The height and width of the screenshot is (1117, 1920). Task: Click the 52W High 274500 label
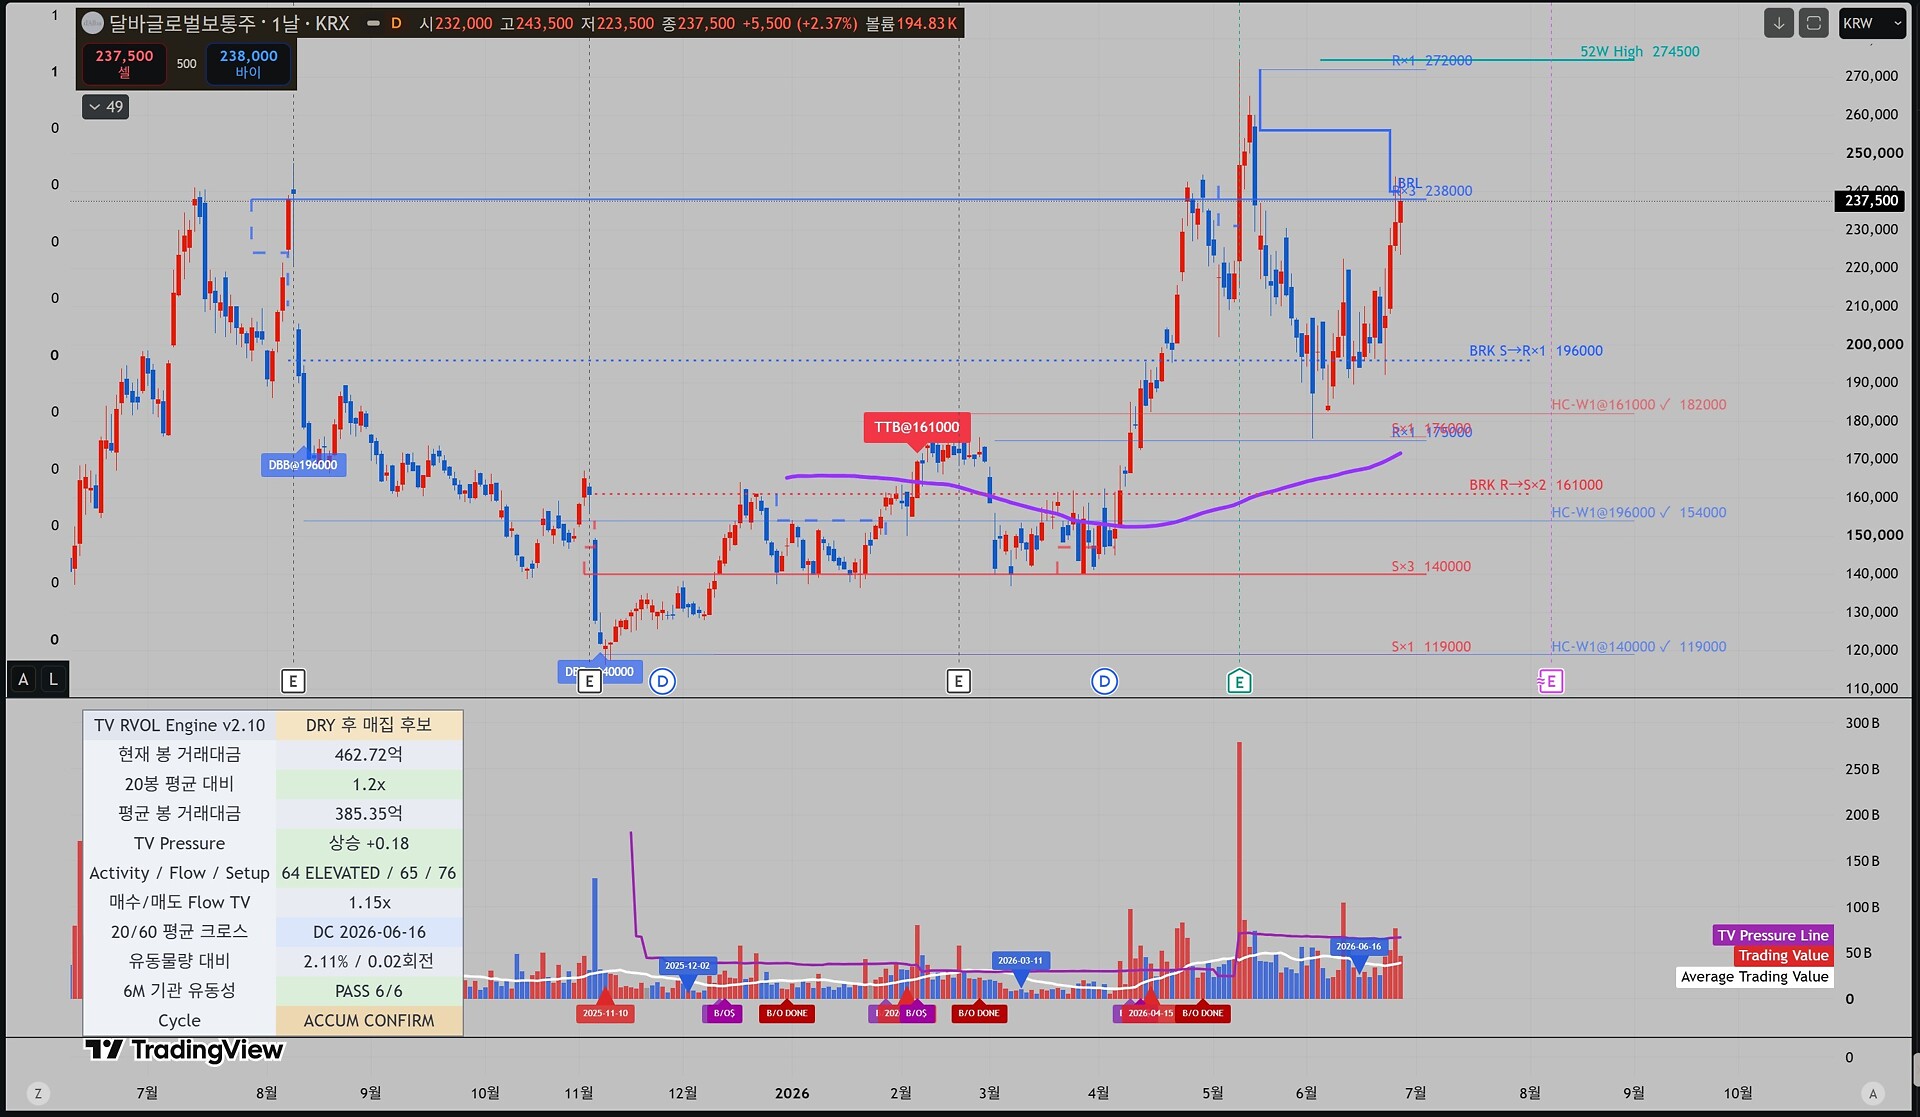(x=1639, y=51)
